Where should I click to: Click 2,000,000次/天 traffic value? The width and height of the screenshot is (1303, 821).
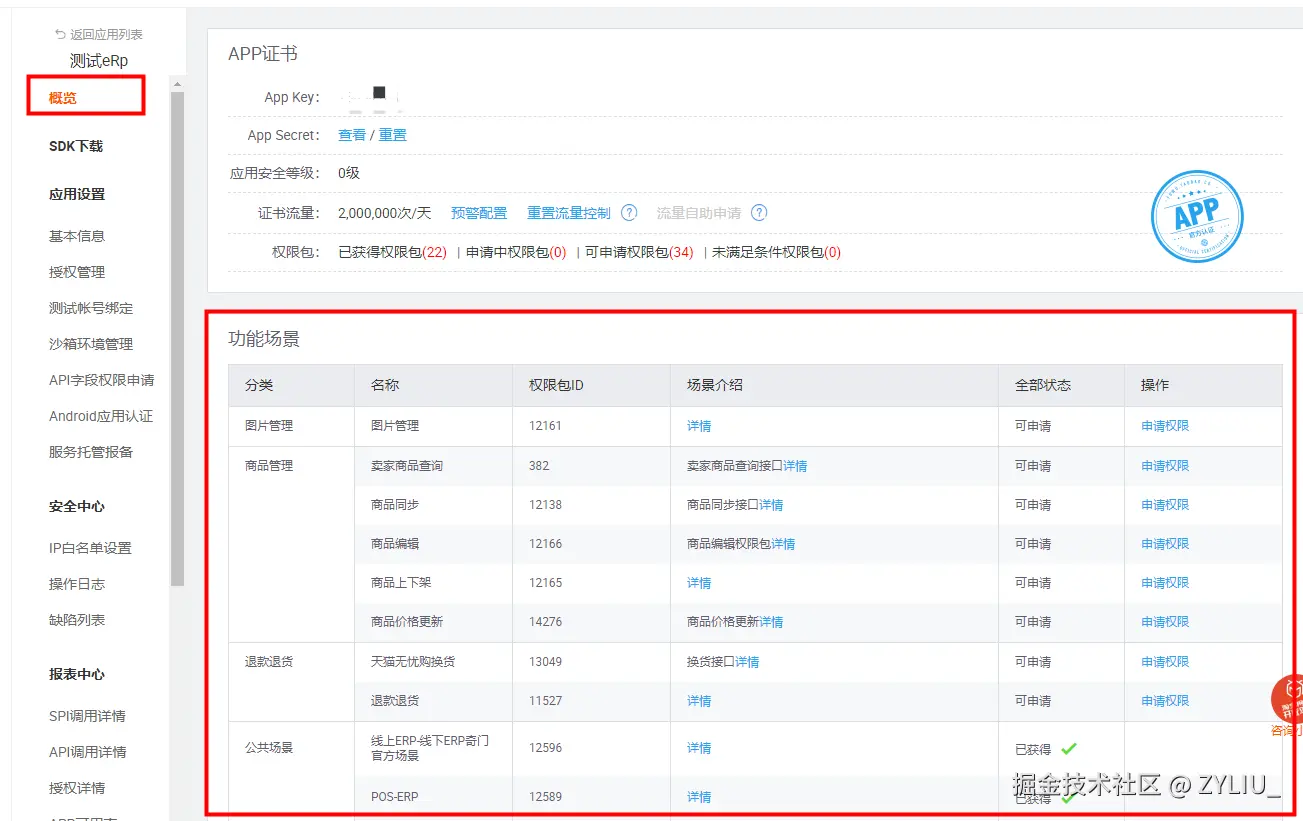tap(385, 213)
